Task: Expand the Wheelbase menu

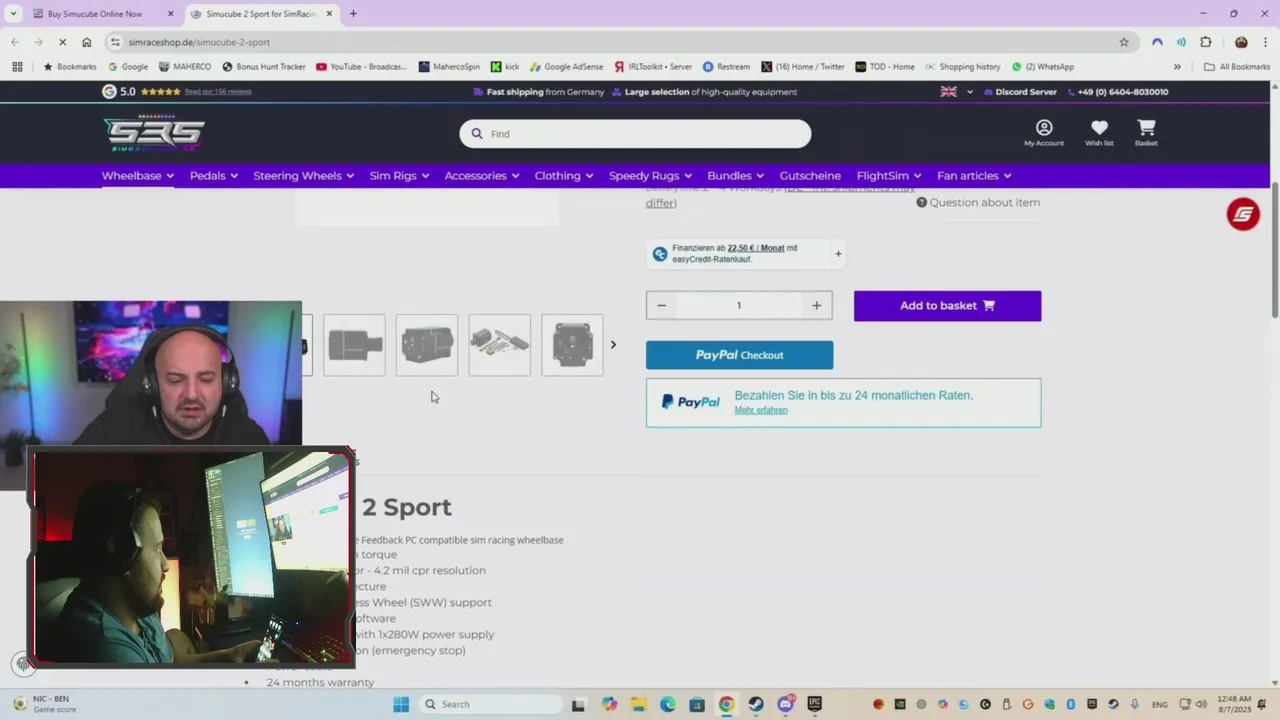Action: (138, 176)
